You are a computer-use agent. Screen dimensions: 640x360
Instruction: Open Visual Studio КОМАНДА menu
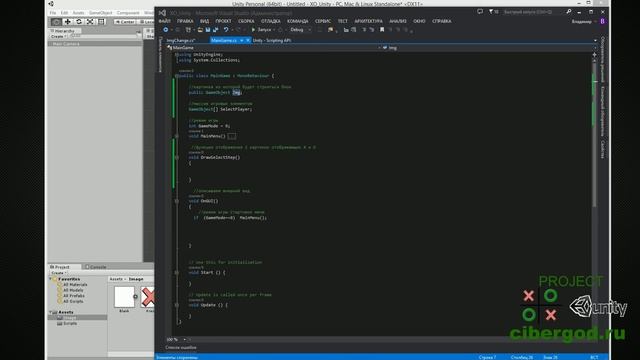298,21
